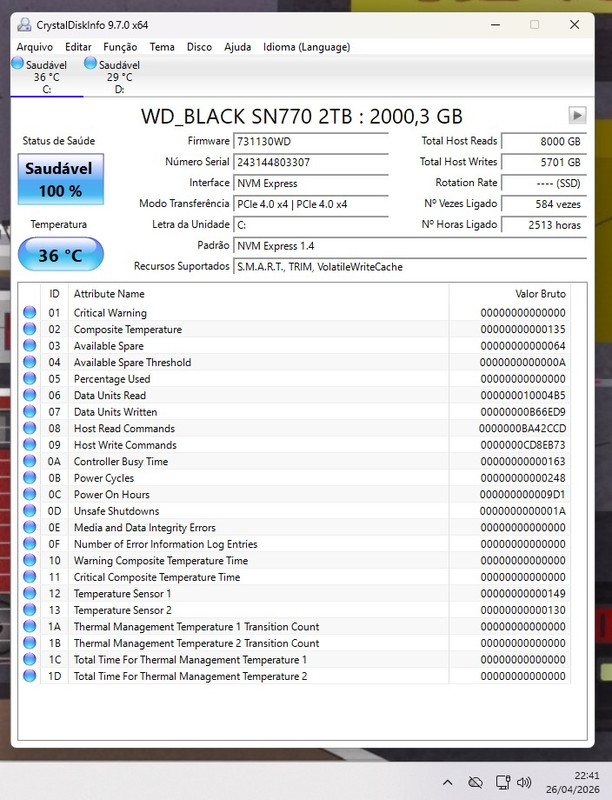Screen dimensions: 612x800
Task: Click the Padrão field NVM Express 1.4
Action: pos(410,246)
